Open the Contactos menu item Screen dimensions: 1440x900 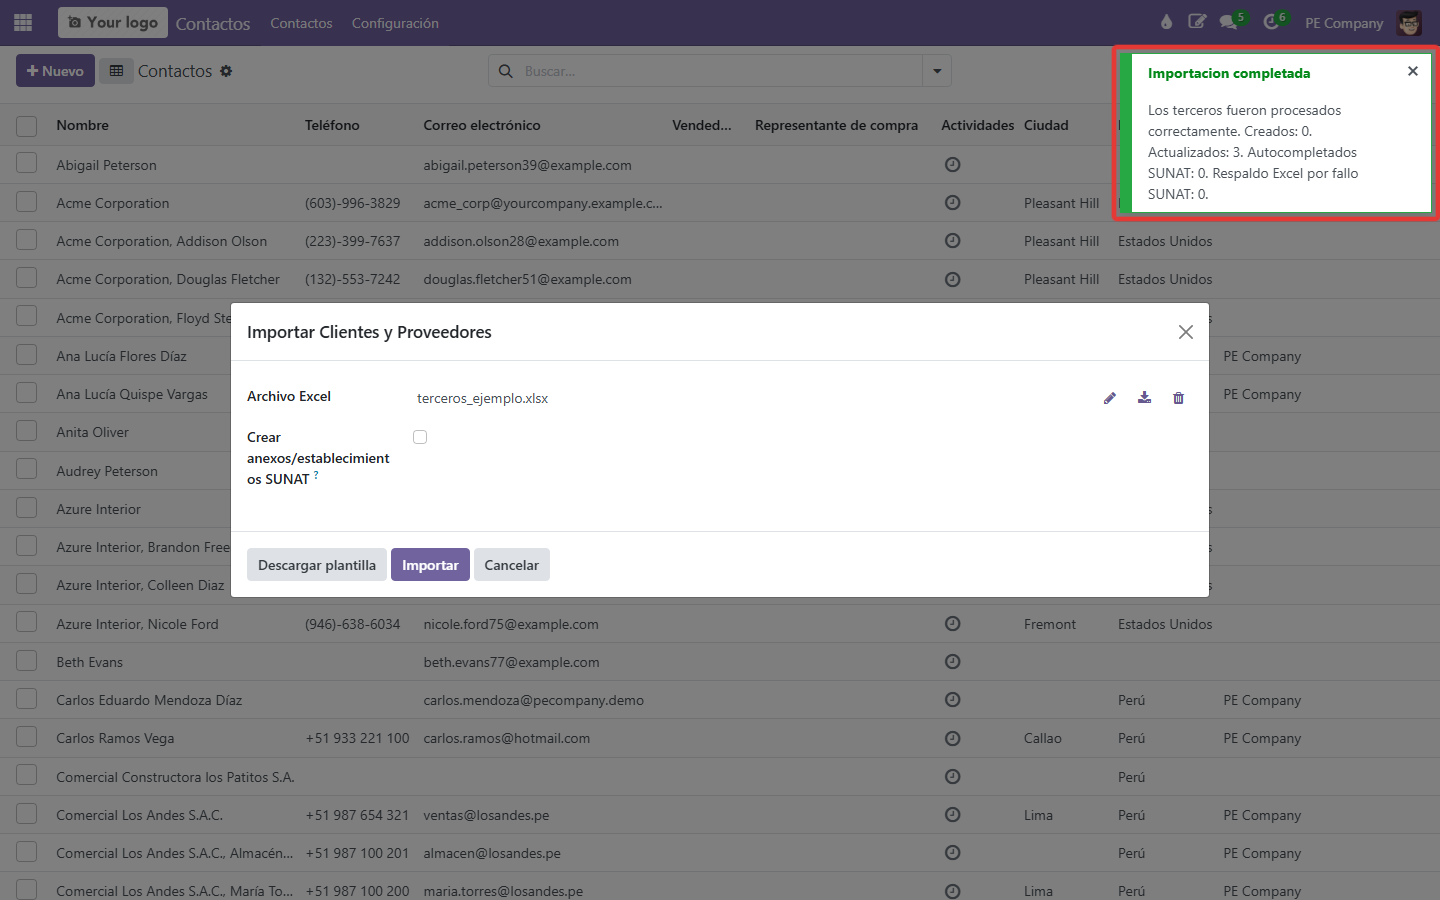[x=301, y=23]
